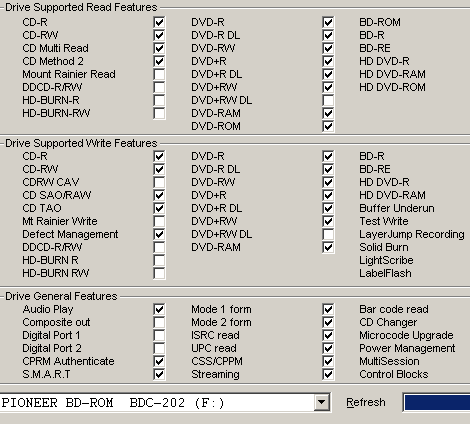Uncheck the Audio Play checkbox

(159, 309)
